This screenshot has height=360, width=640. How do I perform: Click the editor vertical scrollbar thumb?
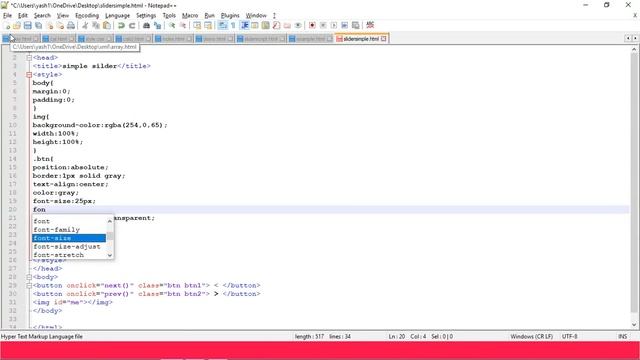[634, 182]
